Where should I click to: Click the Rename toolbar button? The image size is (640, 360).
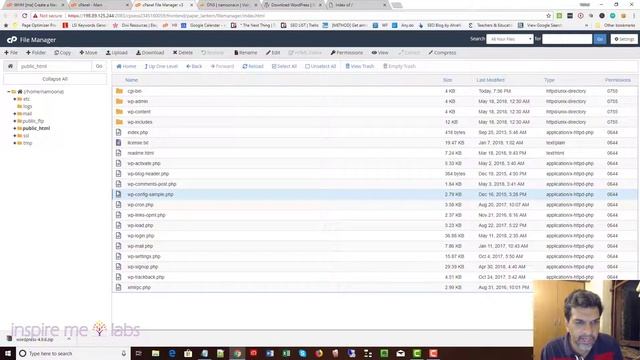tap(246, 53)
